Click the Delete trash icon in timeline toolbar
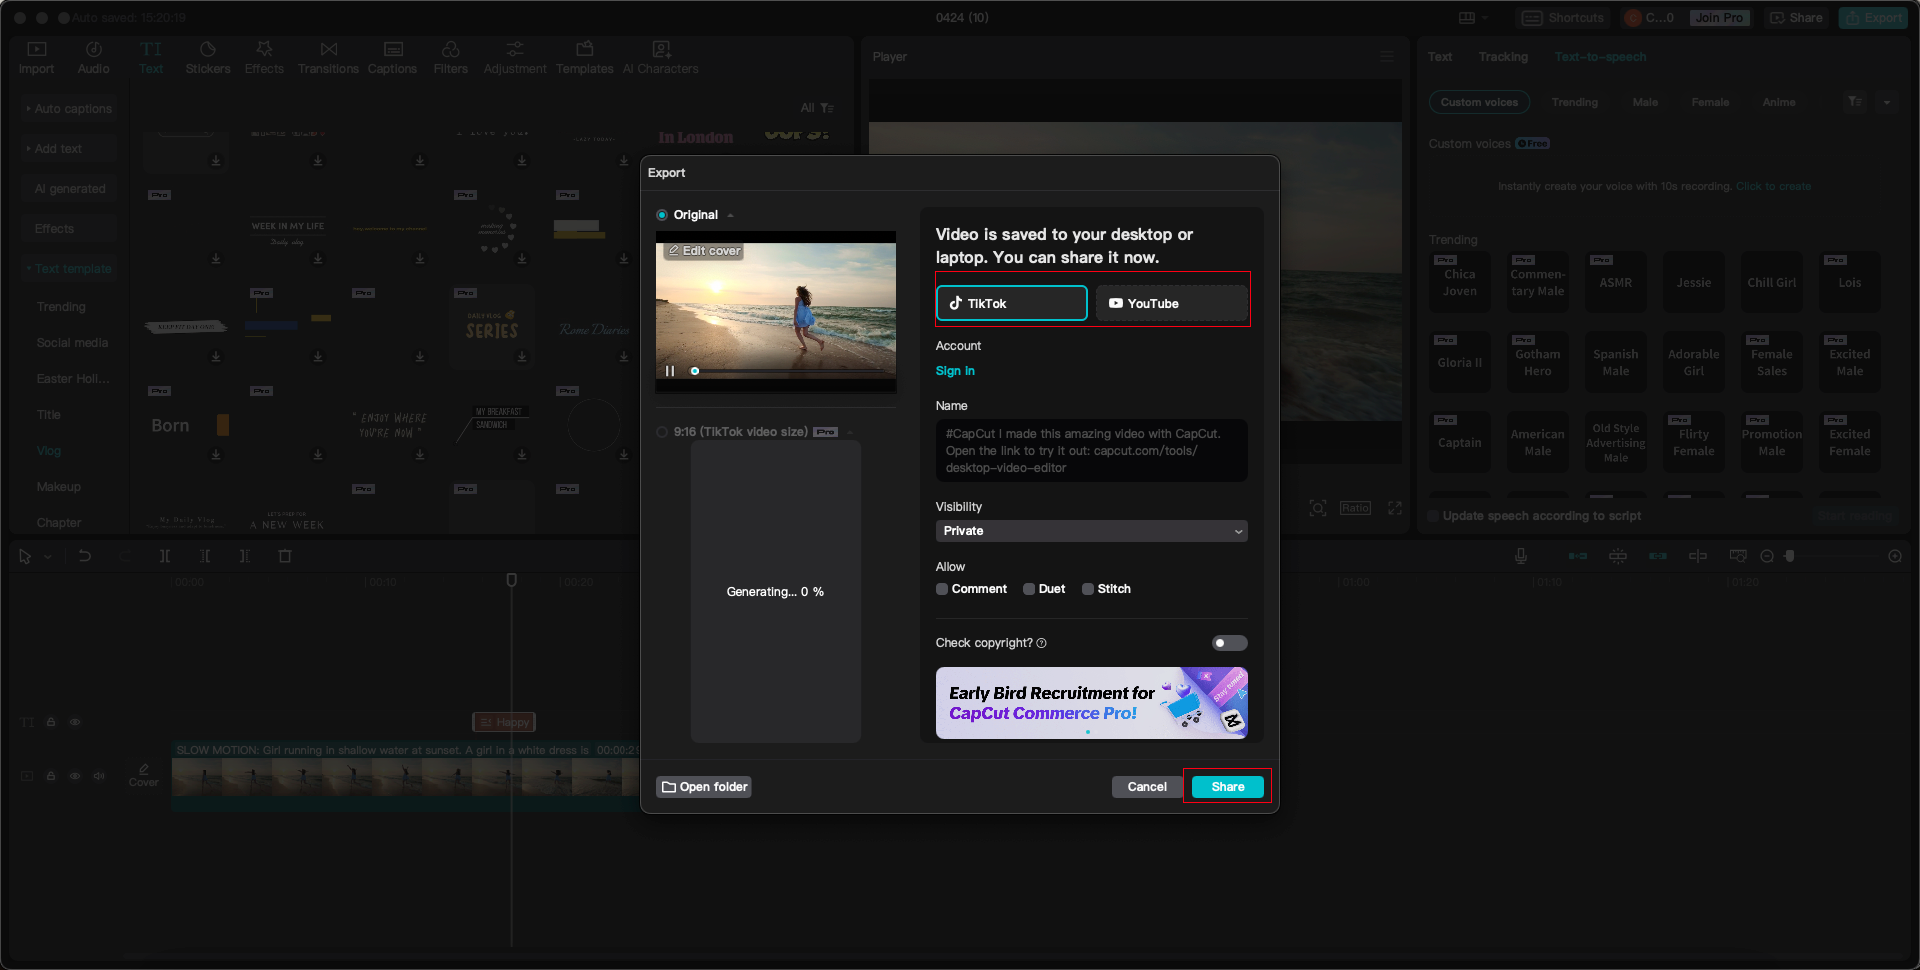Viewport: 1920px width, 970px height. [285, 556]
